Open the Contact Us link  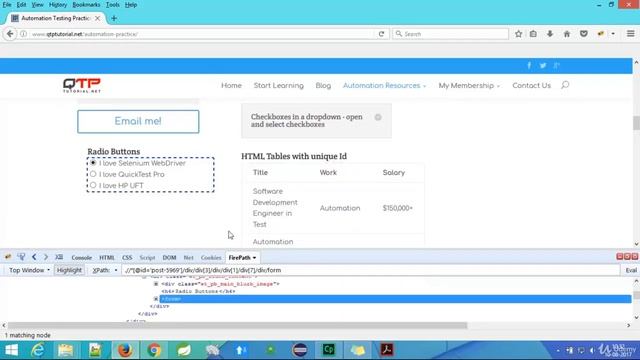tap(531, 85)
